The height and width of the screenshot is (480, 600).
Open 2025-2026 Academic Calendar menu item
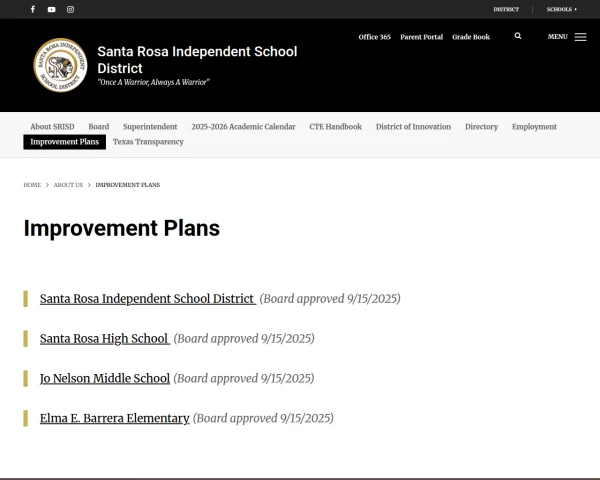(x=243, y=127)
